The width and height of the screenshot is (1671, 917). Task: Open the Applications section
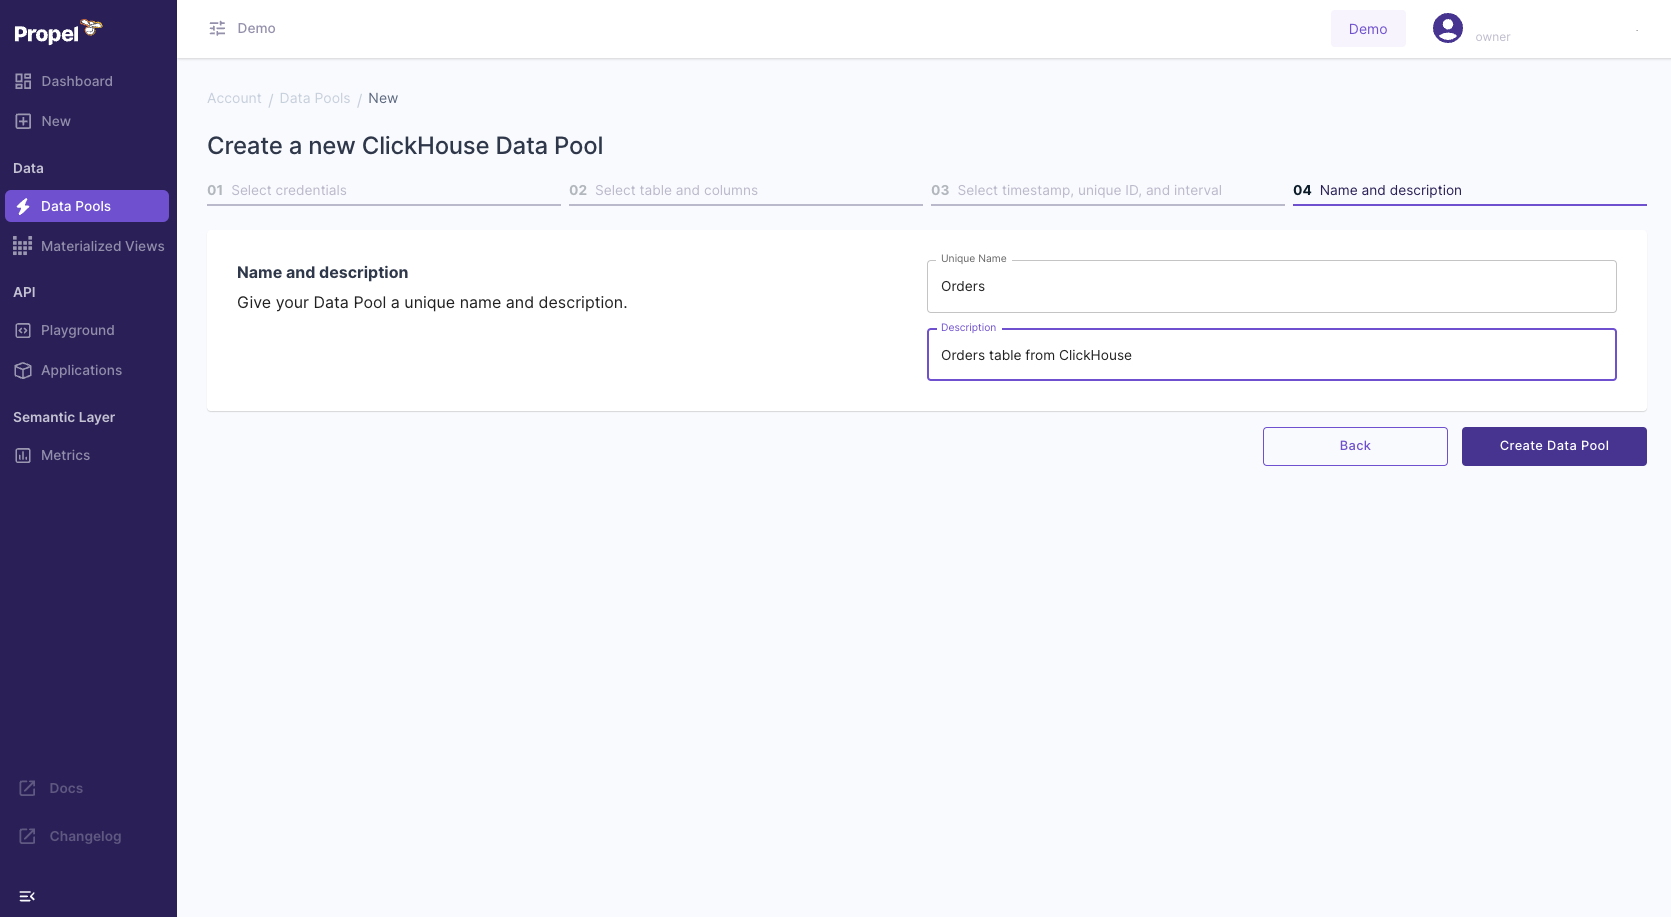(x=81, y=370)
